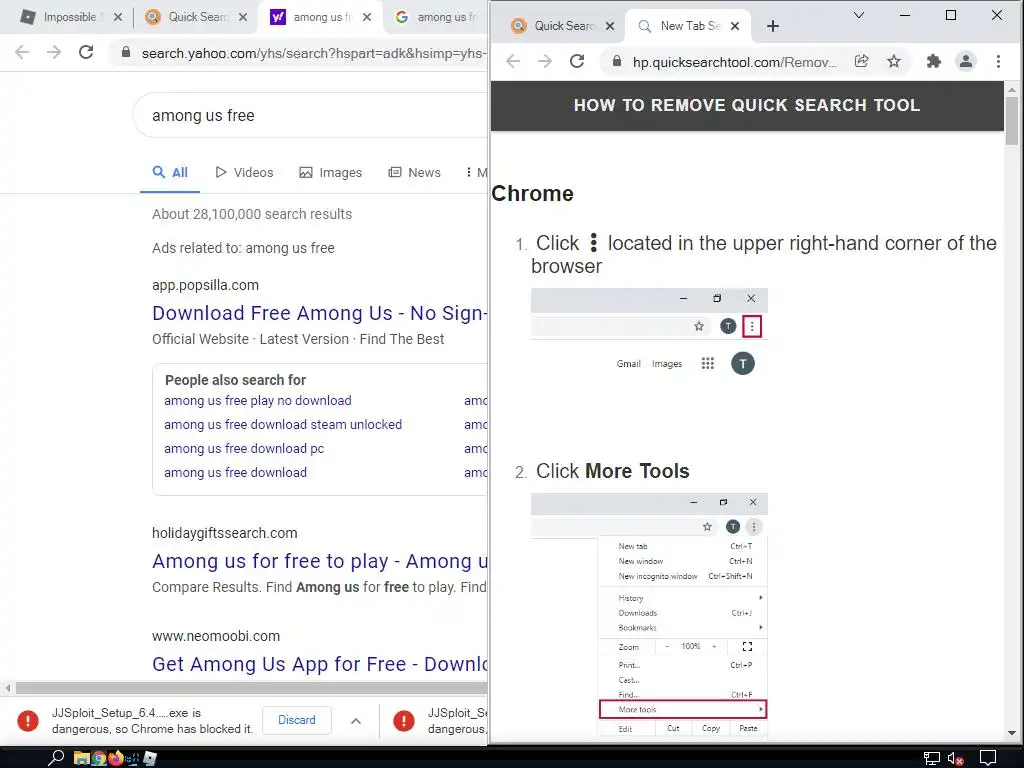Screen dimensions: 1024x768
Task: Open the tab search chevron dropdown
Action: (x=859, y=15)
